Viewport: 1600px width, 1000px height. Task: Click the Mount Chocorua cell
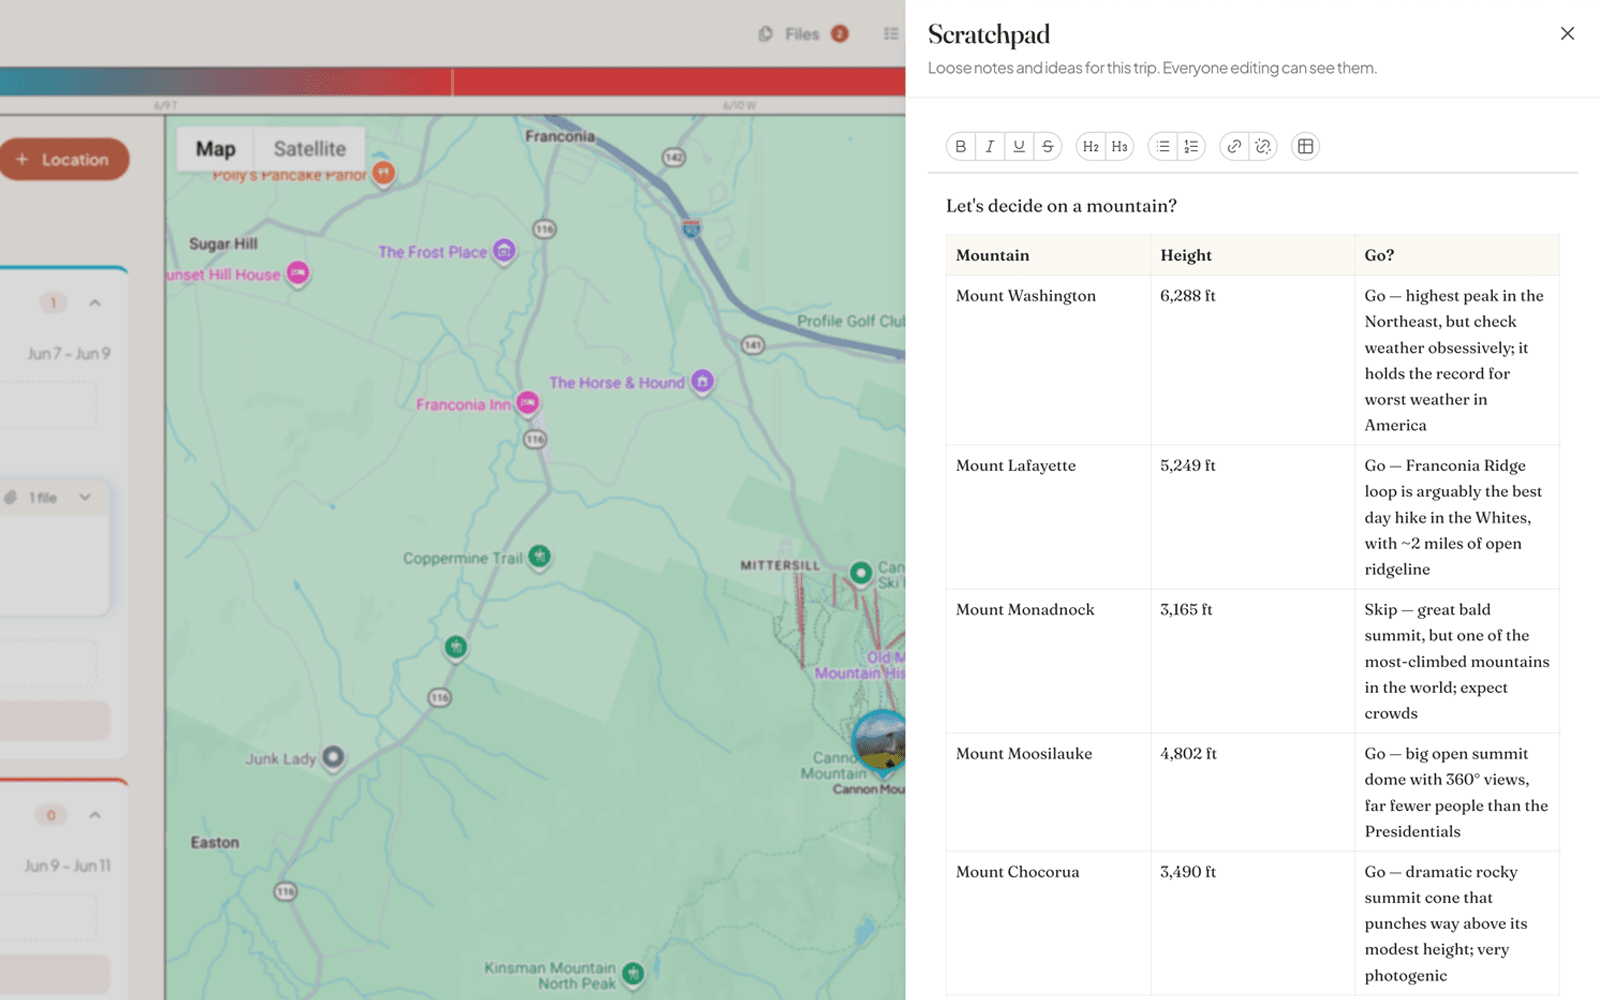tap(1048, 923)
